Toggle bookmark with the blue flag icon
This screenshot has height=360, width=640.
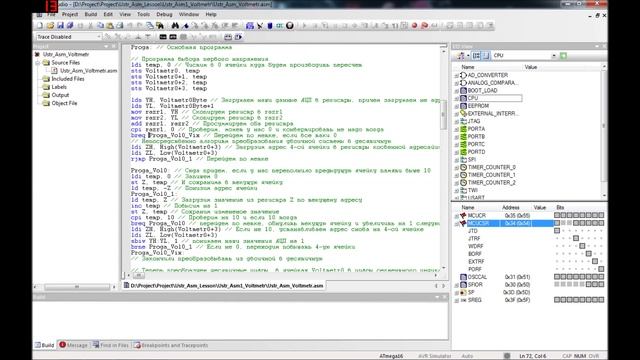click(185, 25)
